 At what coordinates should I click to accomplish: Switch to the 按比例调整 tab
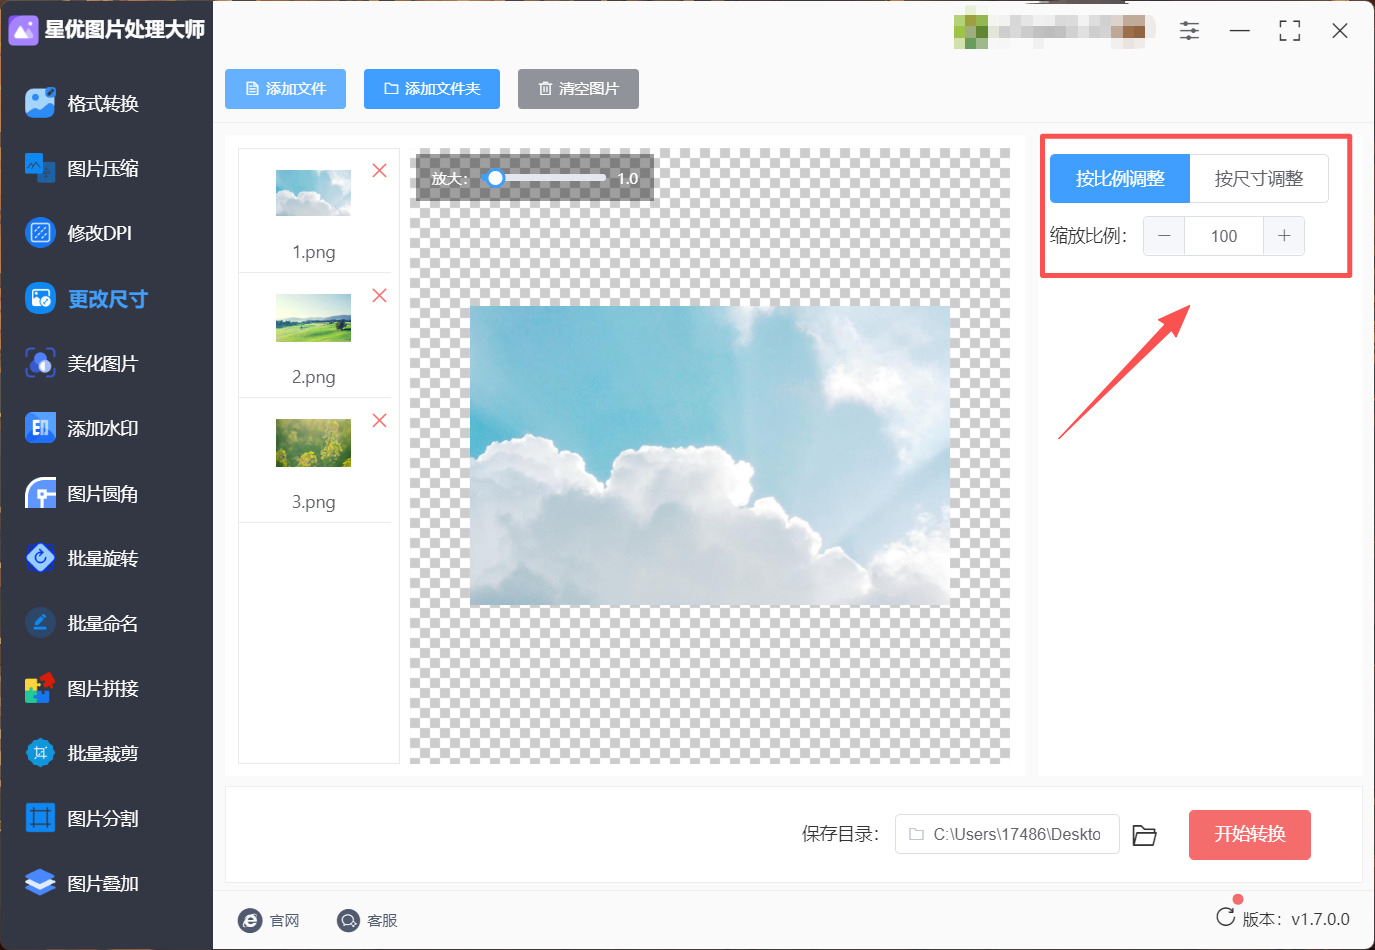tap(1120, 179)
